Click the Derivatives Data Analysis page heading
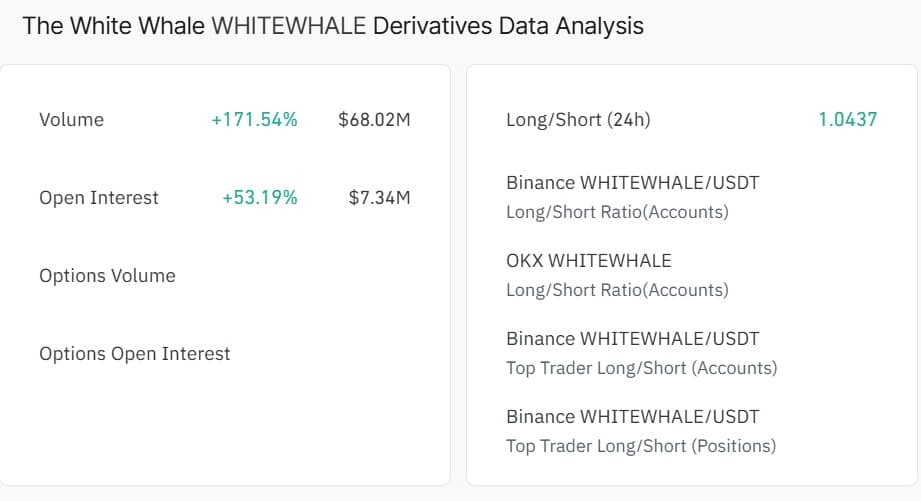The height and width of the screenshot is (501, 921). [x=507, y=26]
